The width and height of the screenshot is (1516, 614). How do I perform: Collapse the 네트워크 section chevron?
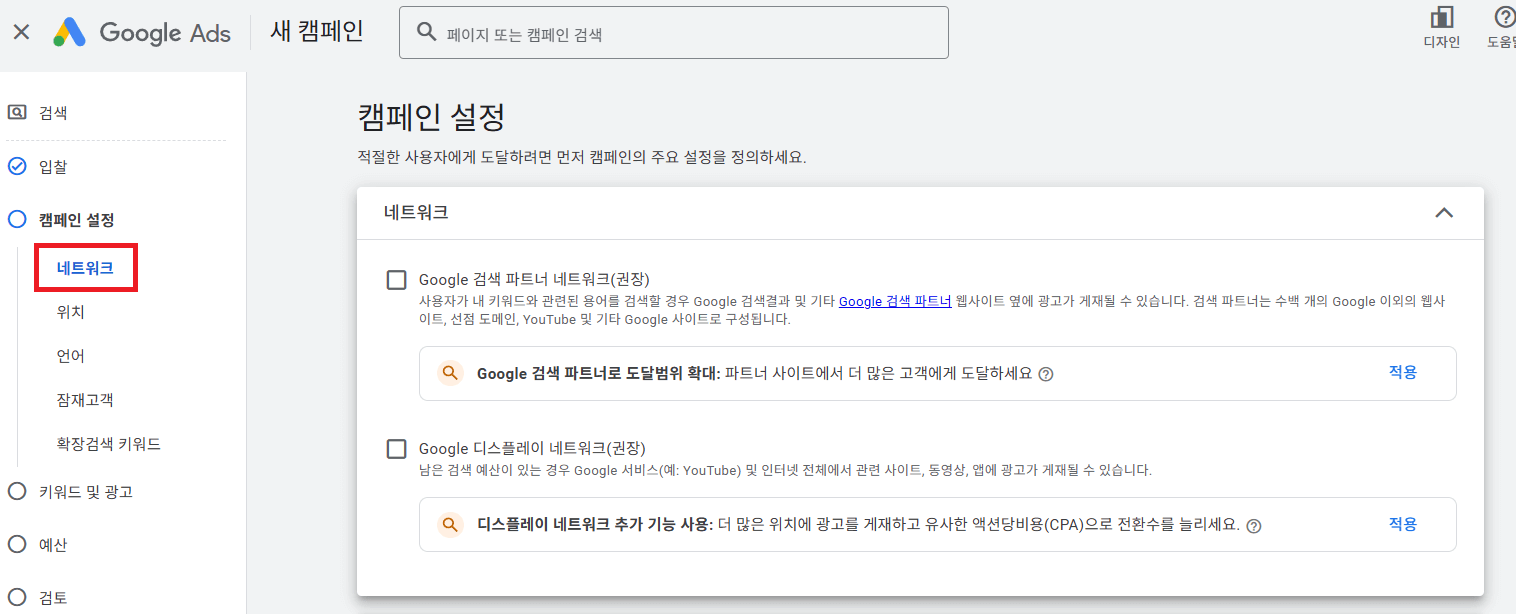coord(1443,212)
